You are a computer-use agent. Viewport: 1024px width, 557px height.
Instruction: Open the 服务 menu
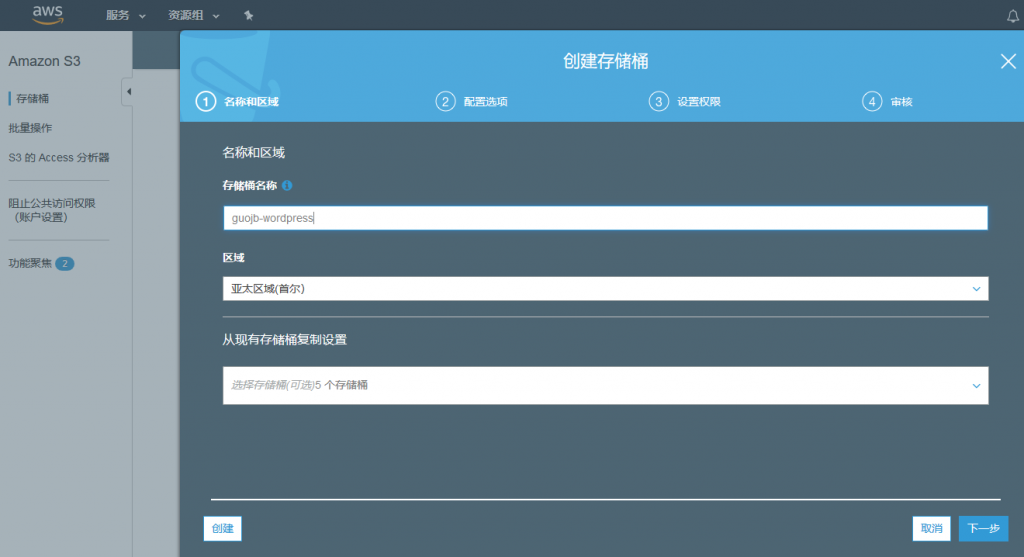pyautogui.click(x=125, y=15)
